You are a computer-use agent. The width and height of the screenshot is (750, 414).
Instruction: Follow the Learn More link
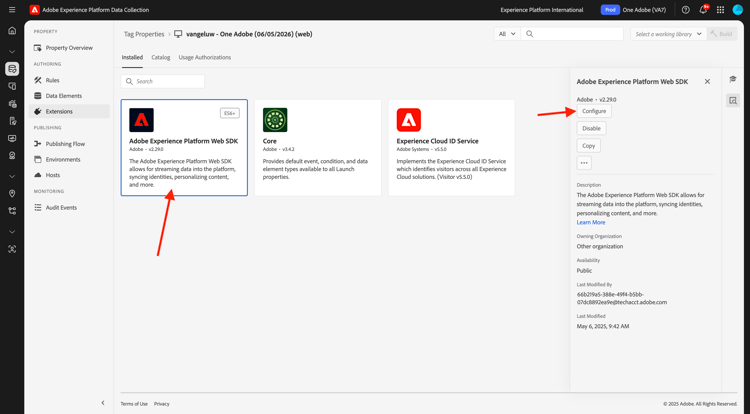[x=591, y=222]
